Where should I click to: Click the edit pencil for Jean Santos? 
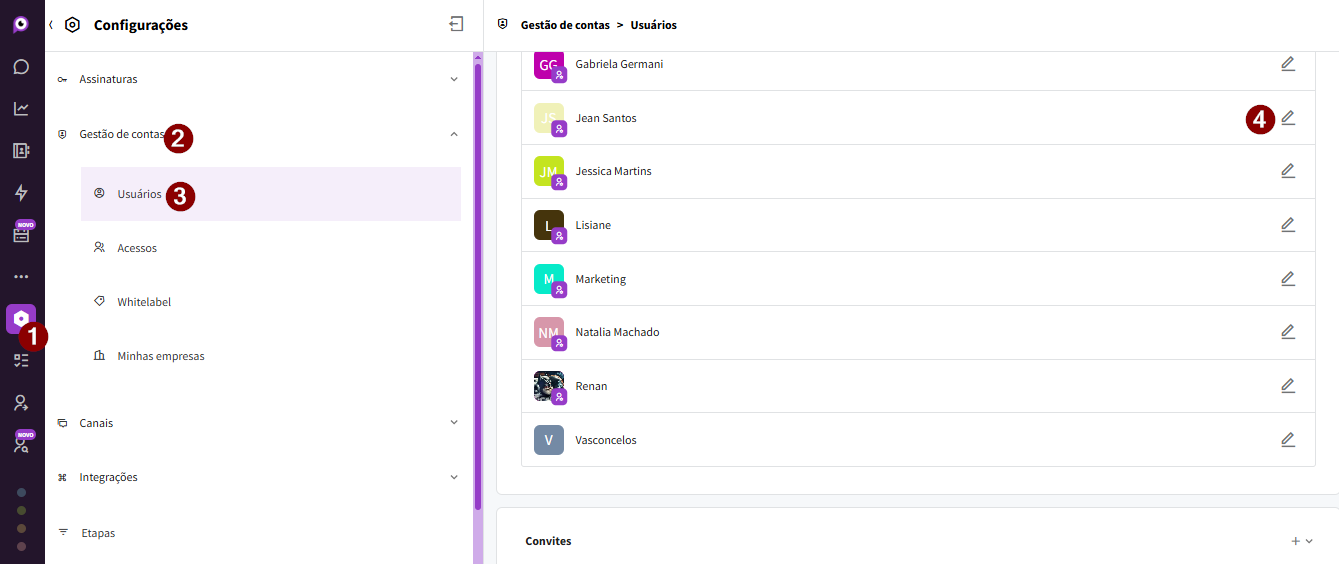1288,118
